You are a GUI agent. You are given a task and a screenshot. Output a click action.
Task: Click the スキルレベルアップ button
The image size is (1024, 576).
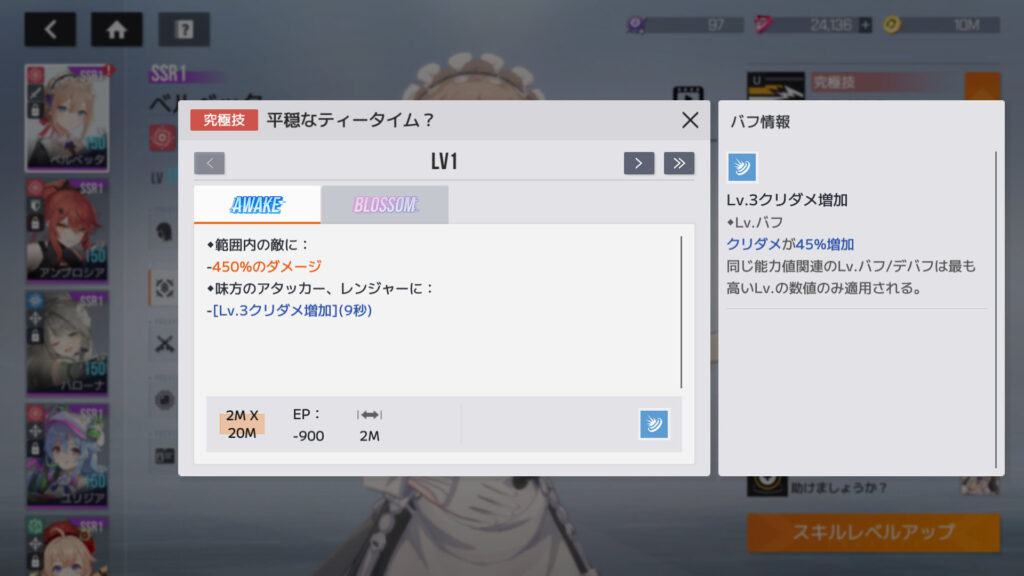coord(873,532)
